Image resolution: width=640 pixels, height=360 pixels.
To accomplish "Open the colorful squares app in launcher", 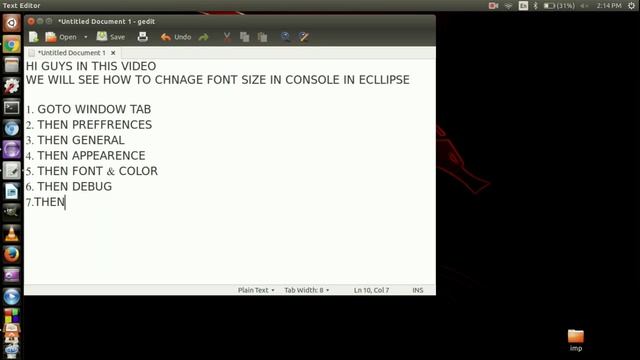I will click(x=11, y=316).
